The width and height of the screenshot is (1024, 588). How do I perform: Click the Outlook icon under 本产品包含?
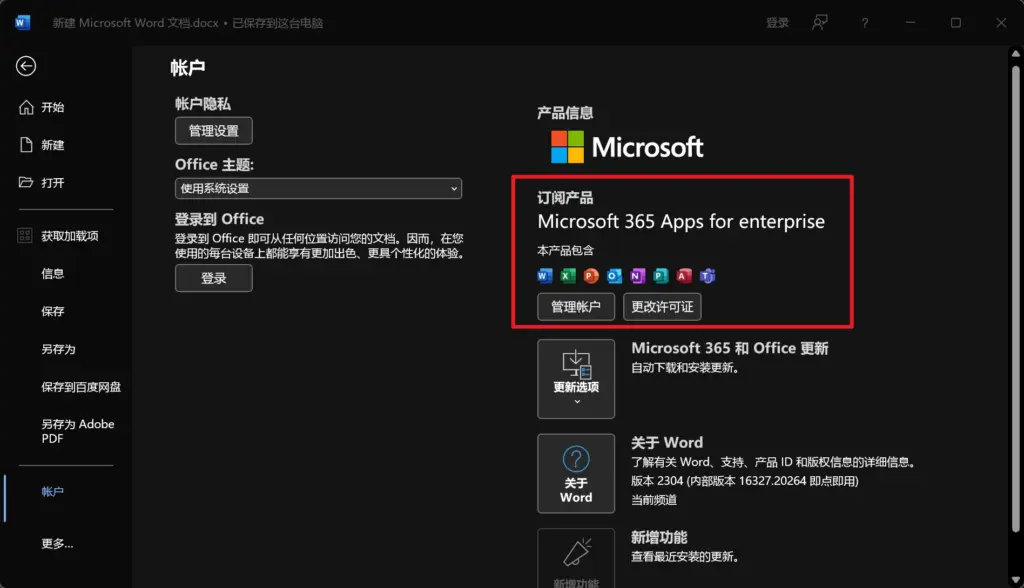[615, 276]
